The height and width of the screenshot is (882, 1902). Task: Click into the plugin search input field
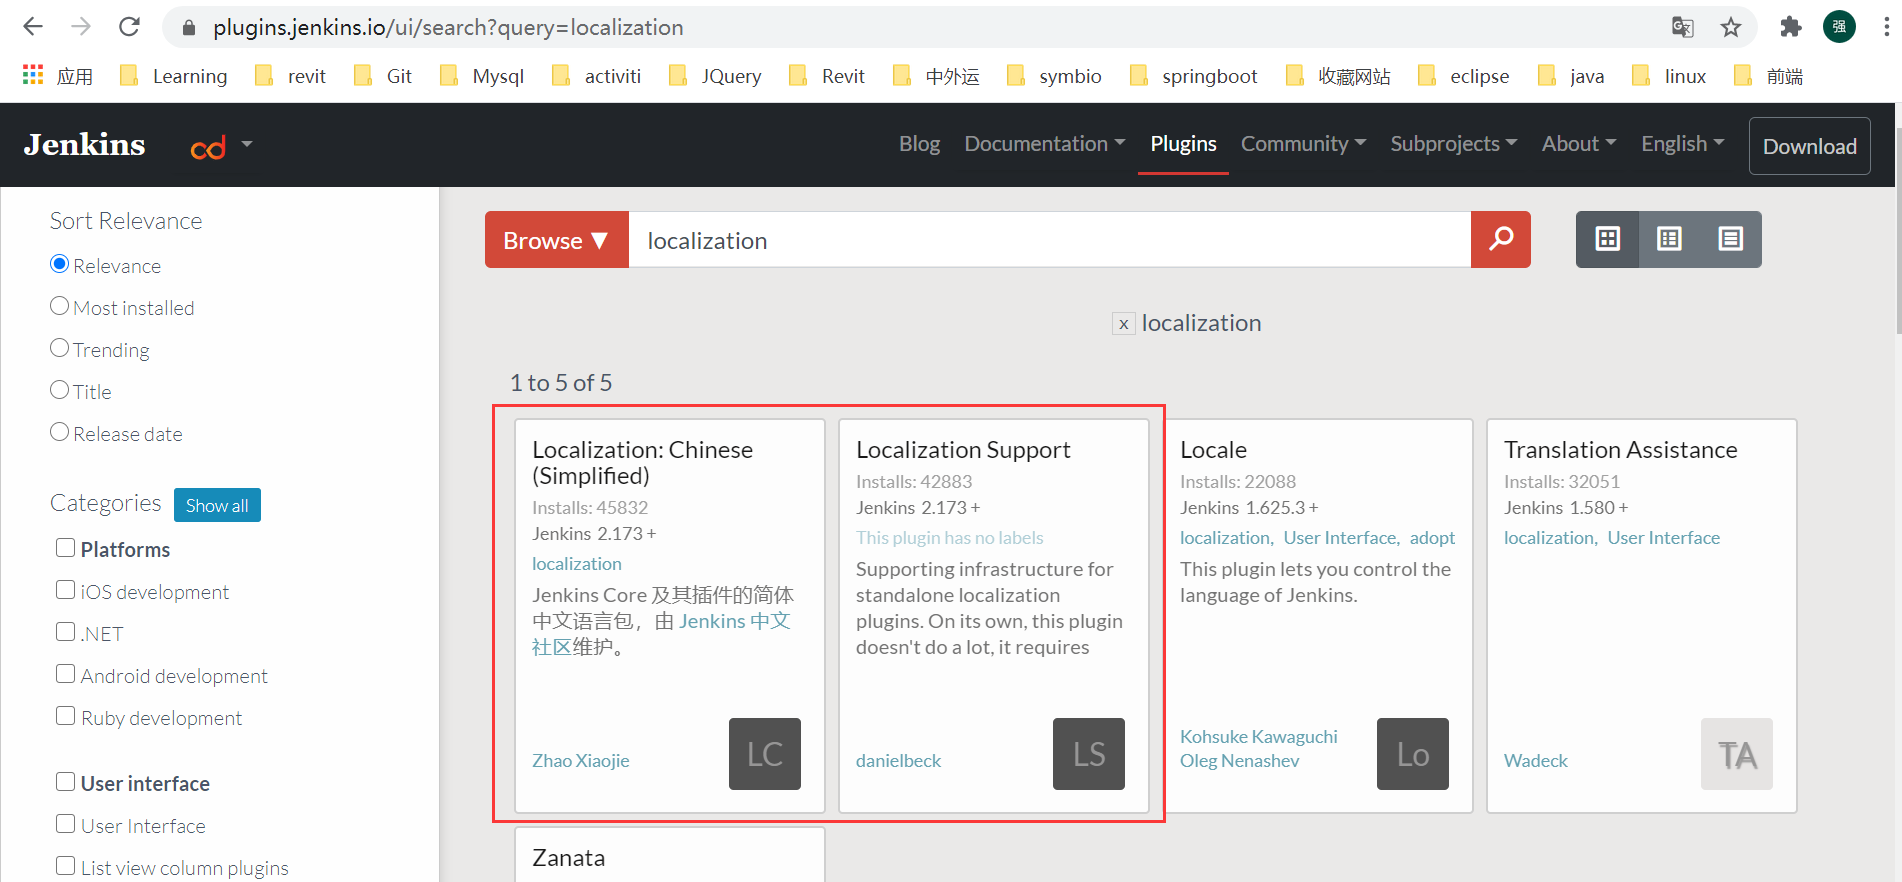click(x=1050, y=239)
